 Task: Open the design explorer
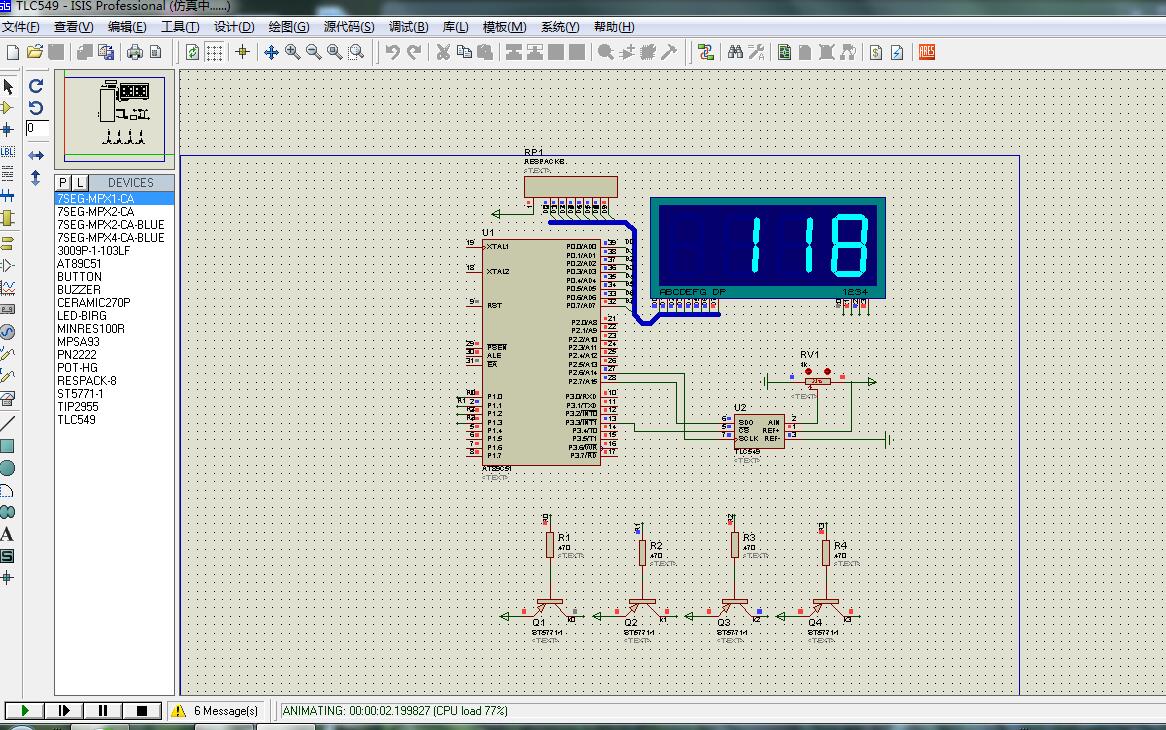tap(785, 52)
